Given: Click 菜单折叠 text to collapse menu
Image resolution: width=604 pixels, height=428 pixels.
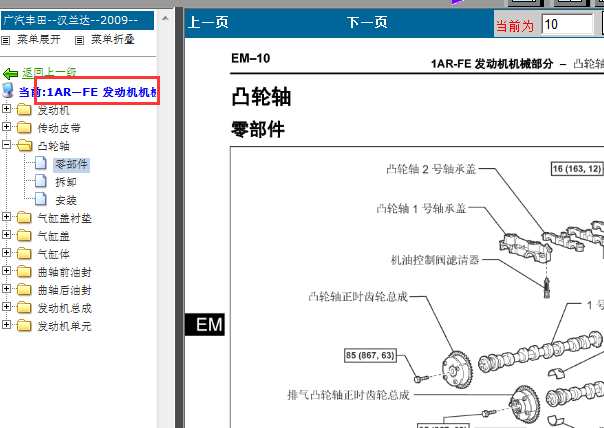Looking at the screenshot, I should (113, 39).
